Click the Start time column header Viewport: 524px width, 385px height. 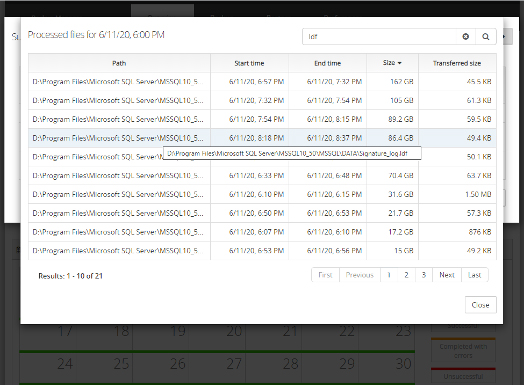[249, 63]
